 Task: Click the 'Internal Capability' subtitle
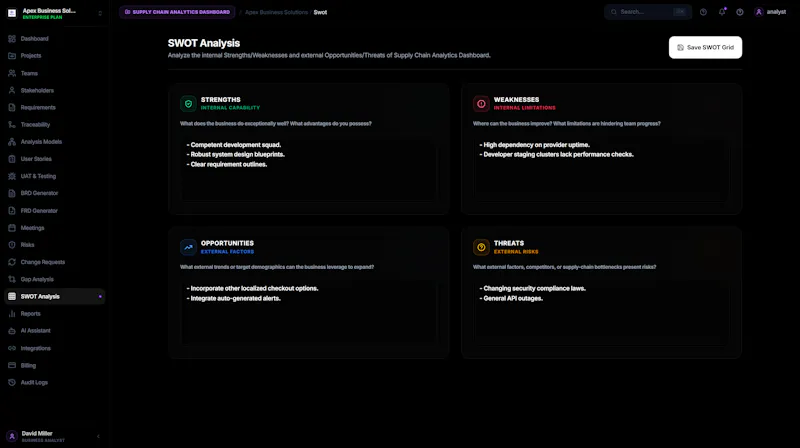point(230,108)
